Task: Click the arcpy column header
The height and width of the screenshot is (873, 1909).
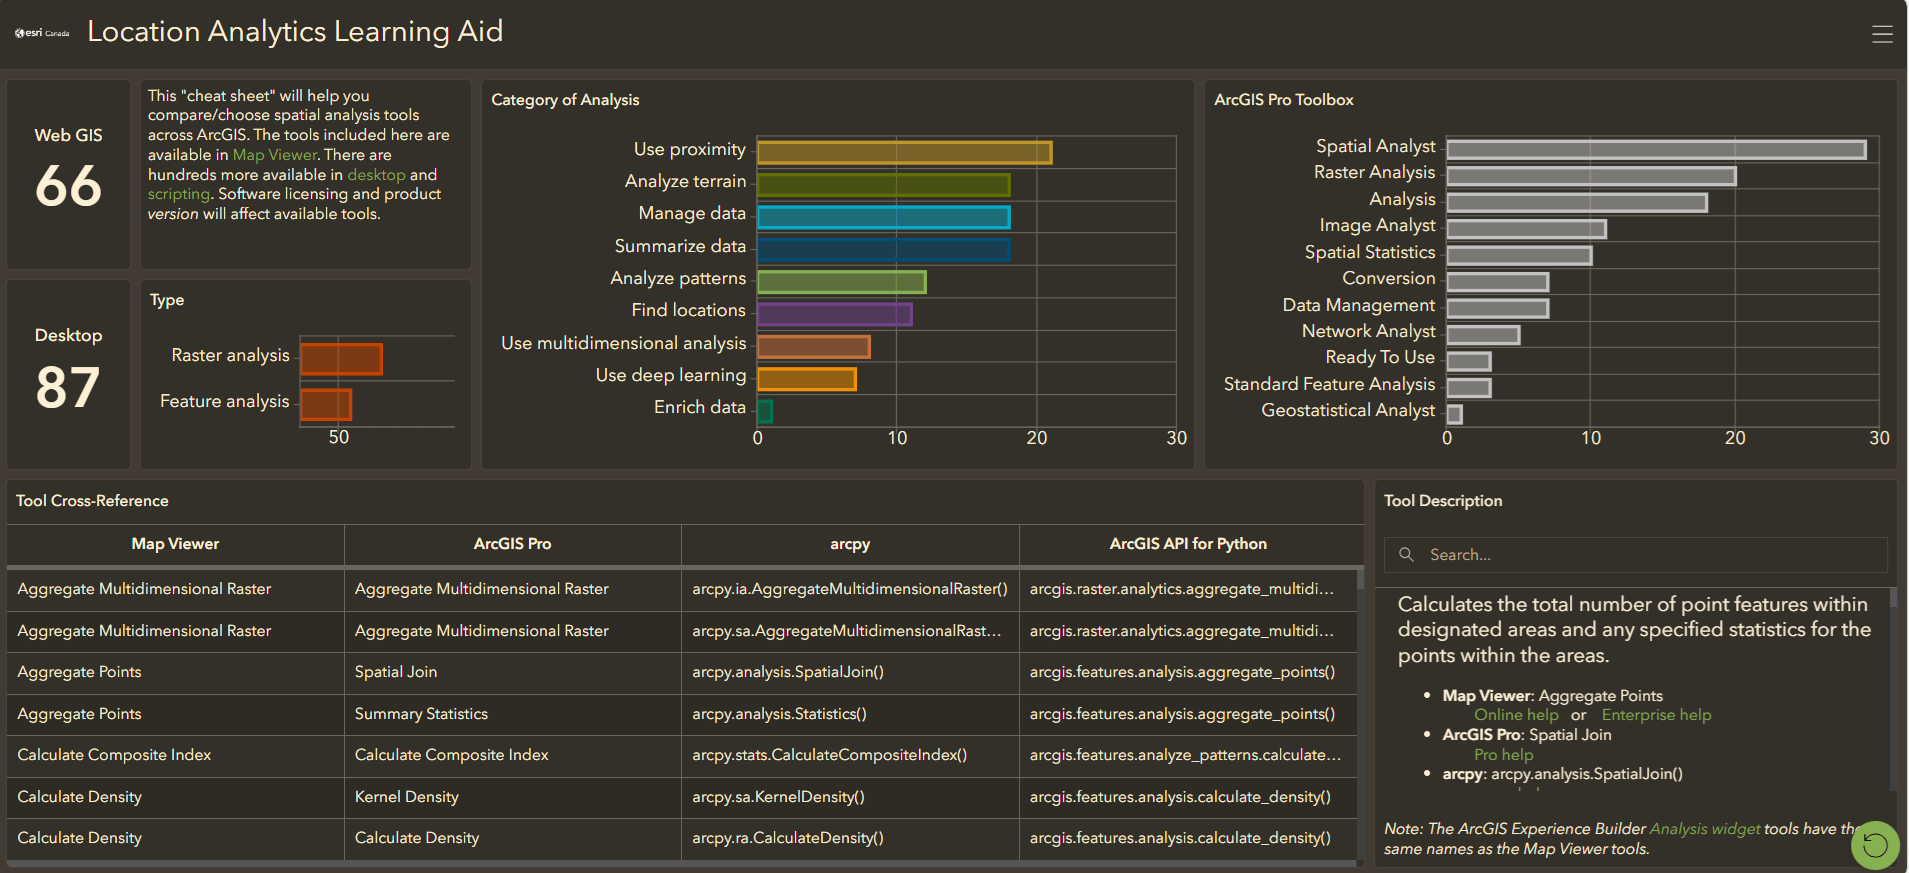Action: coord(850,544)
